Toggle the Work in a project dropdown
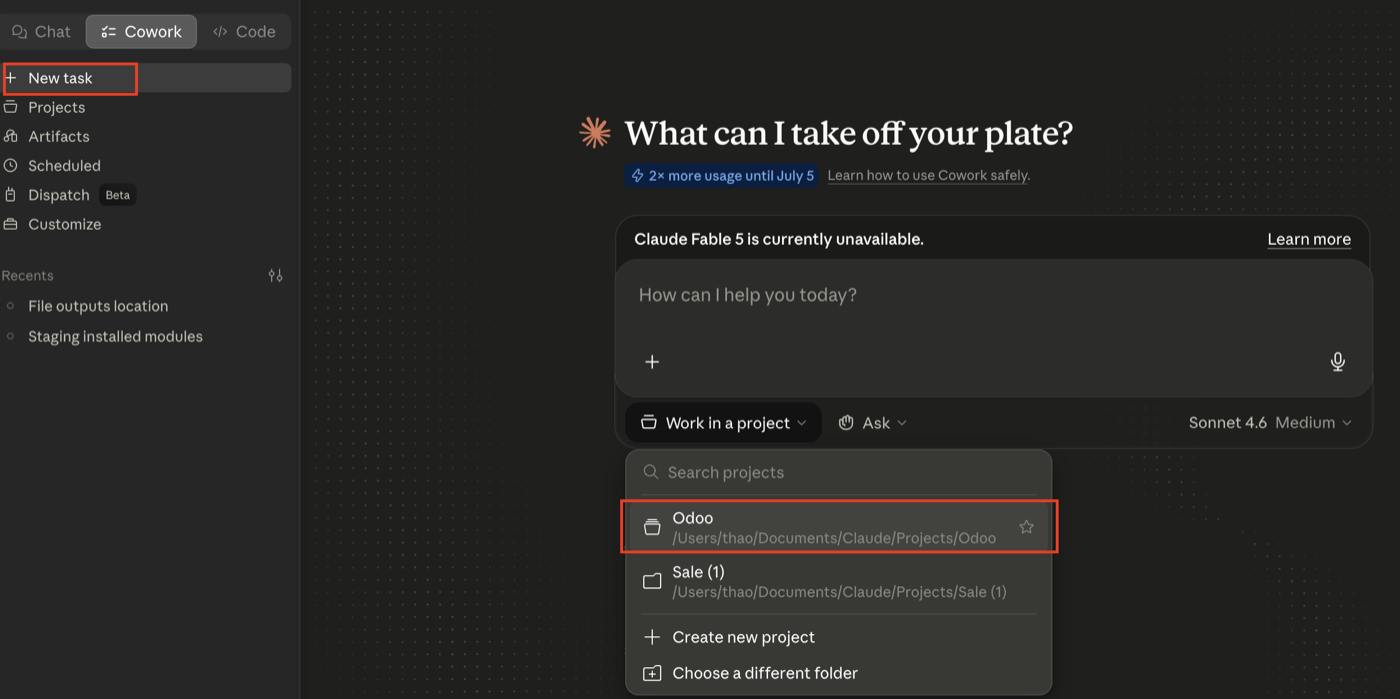Viewport: 1400px width, 699px height. point(724,423)
